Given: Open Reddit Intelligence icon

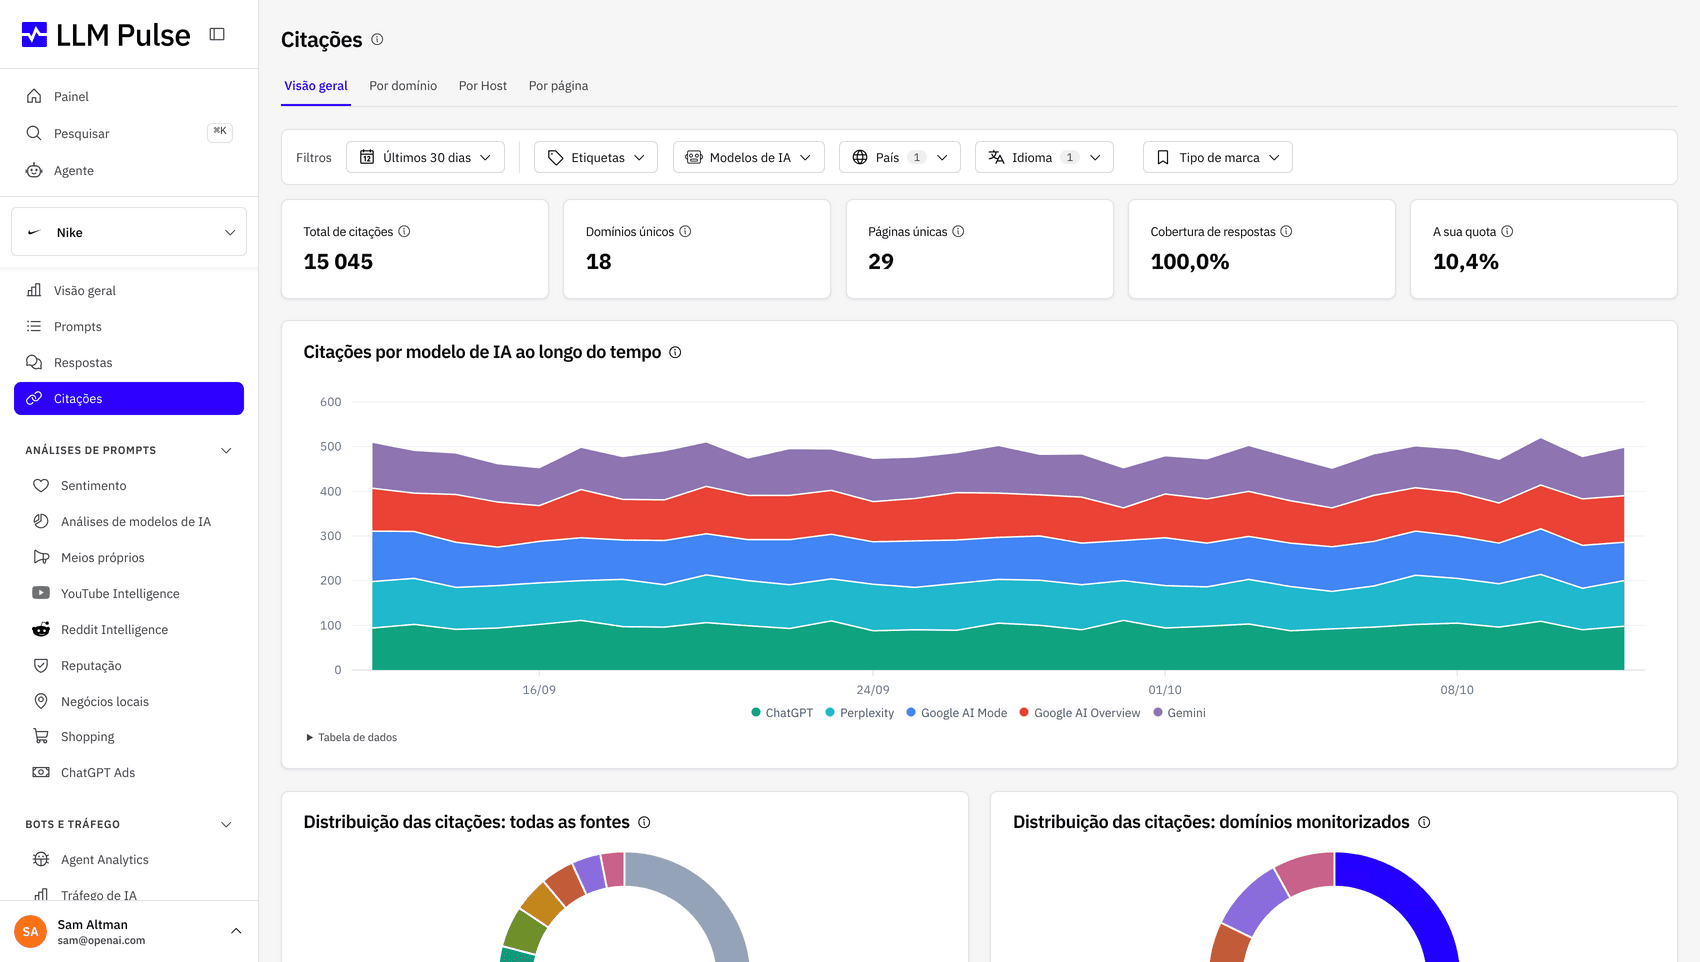Looking at the screenshot, I should click(x=41, y=629).
